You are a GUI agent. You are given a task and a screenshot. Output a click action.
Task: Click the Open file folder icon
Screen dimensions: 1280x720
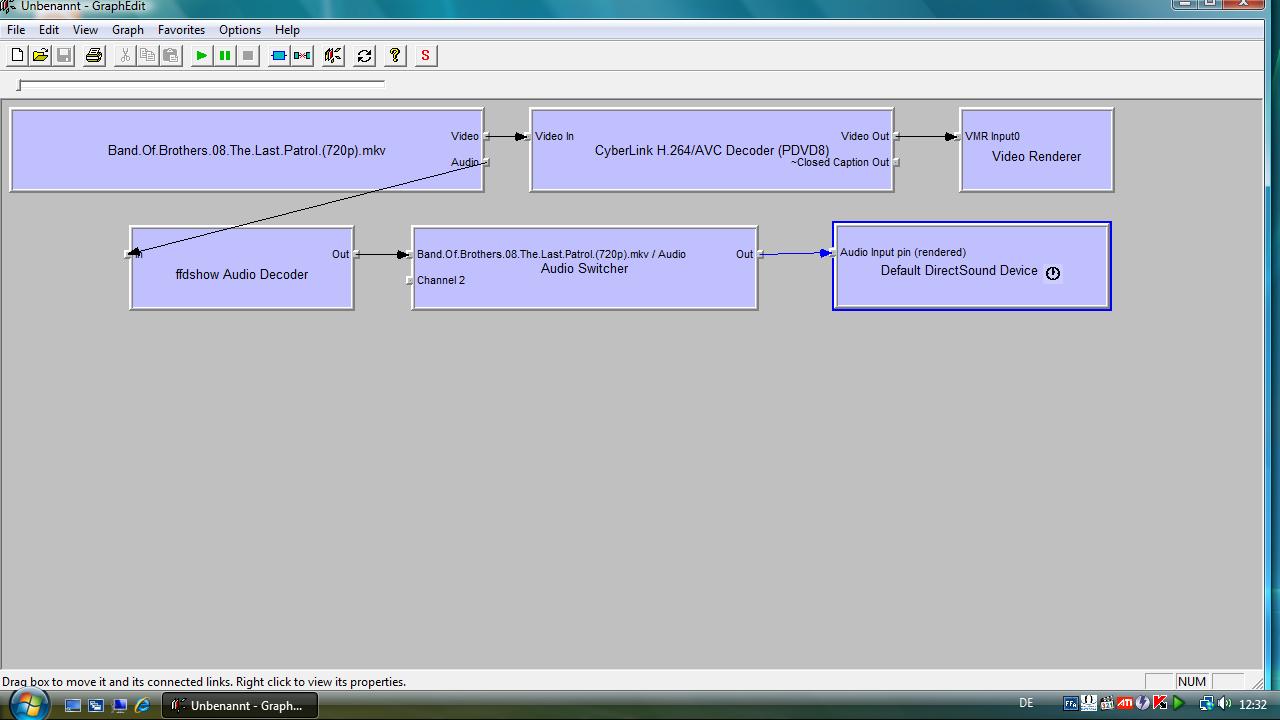(40, 56)
